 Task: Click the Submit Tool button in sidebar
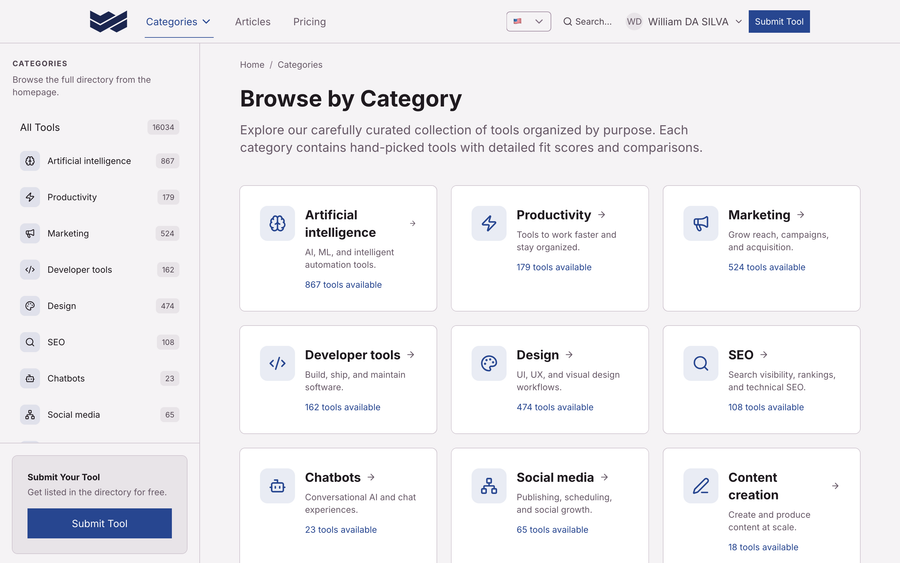tap(99, 523)
